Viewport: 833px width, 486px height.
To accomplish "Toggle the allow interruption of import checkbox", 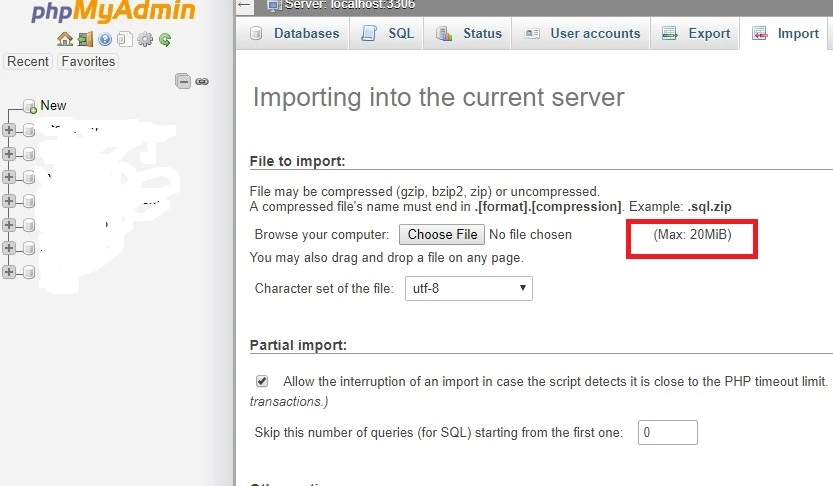I will [x=262, y=381].
